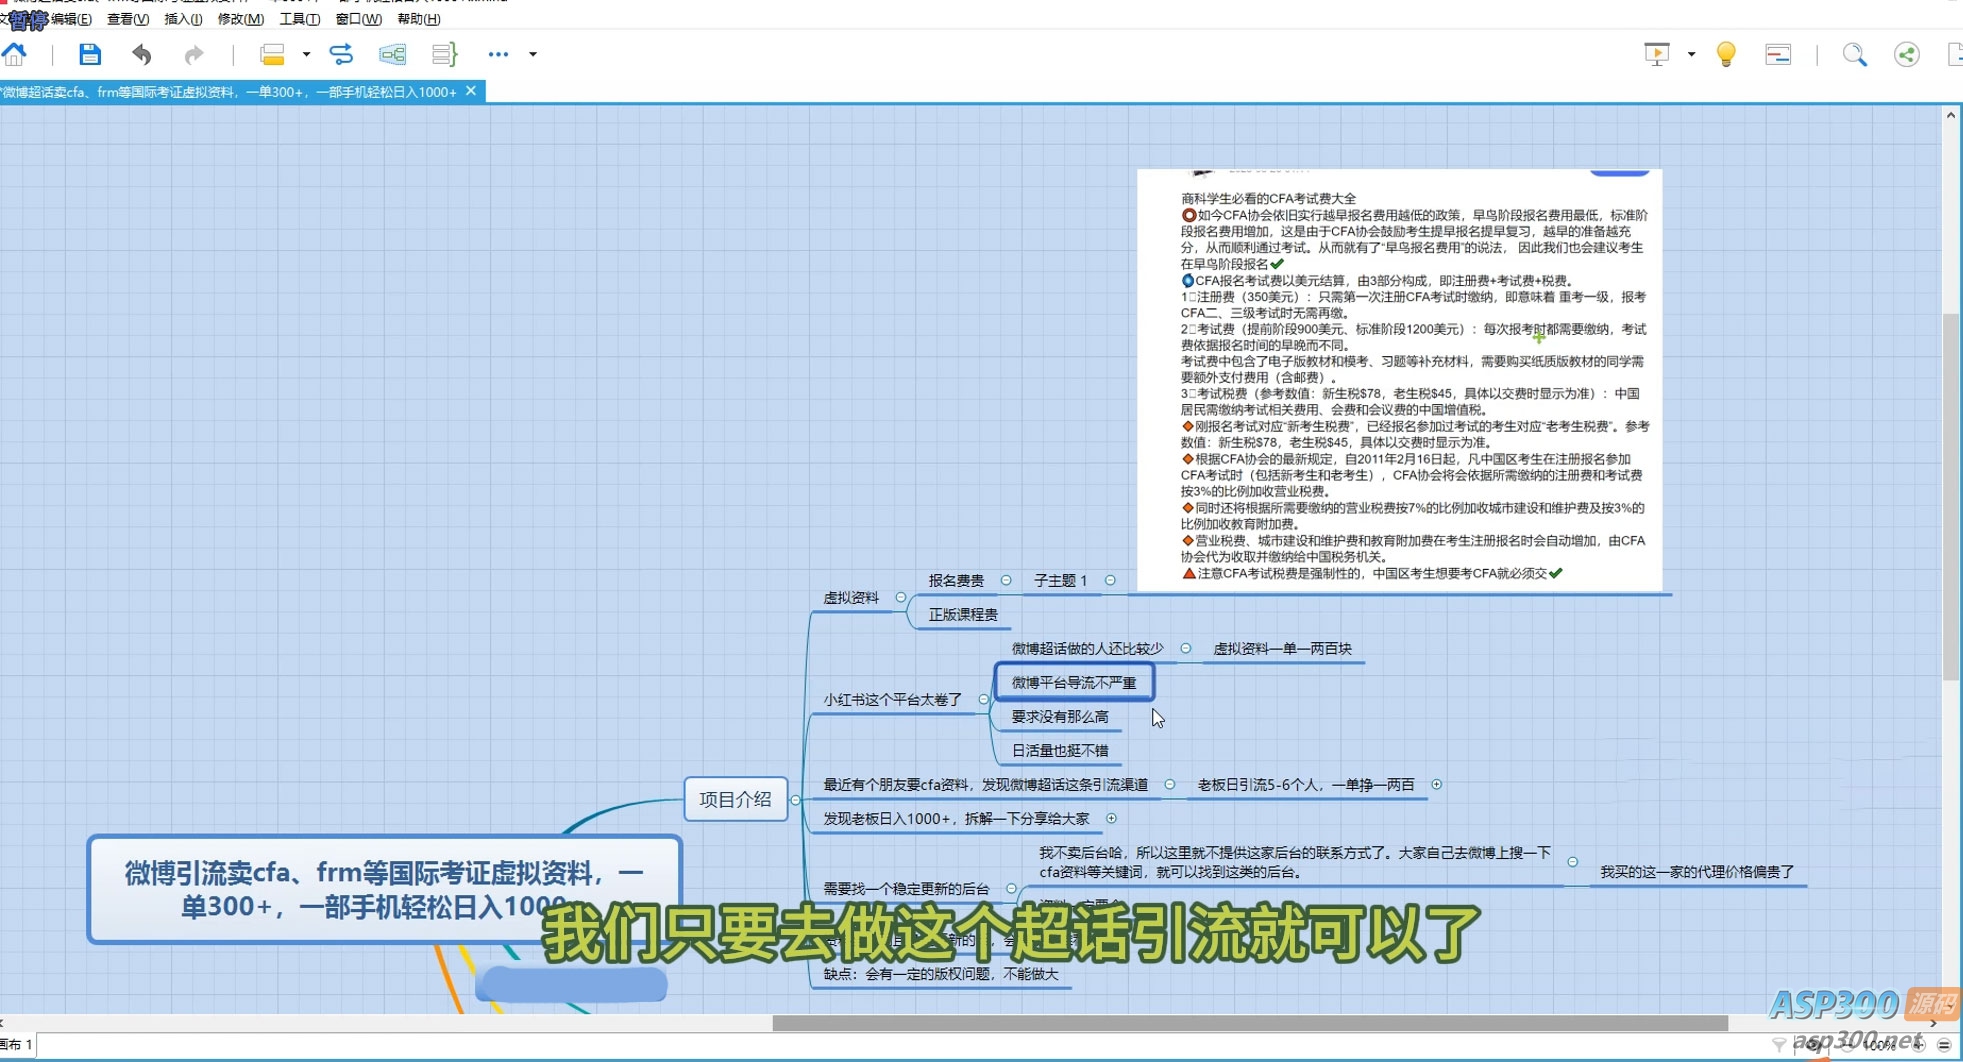Click the summary bracket toolbar icon

(444, 54)
